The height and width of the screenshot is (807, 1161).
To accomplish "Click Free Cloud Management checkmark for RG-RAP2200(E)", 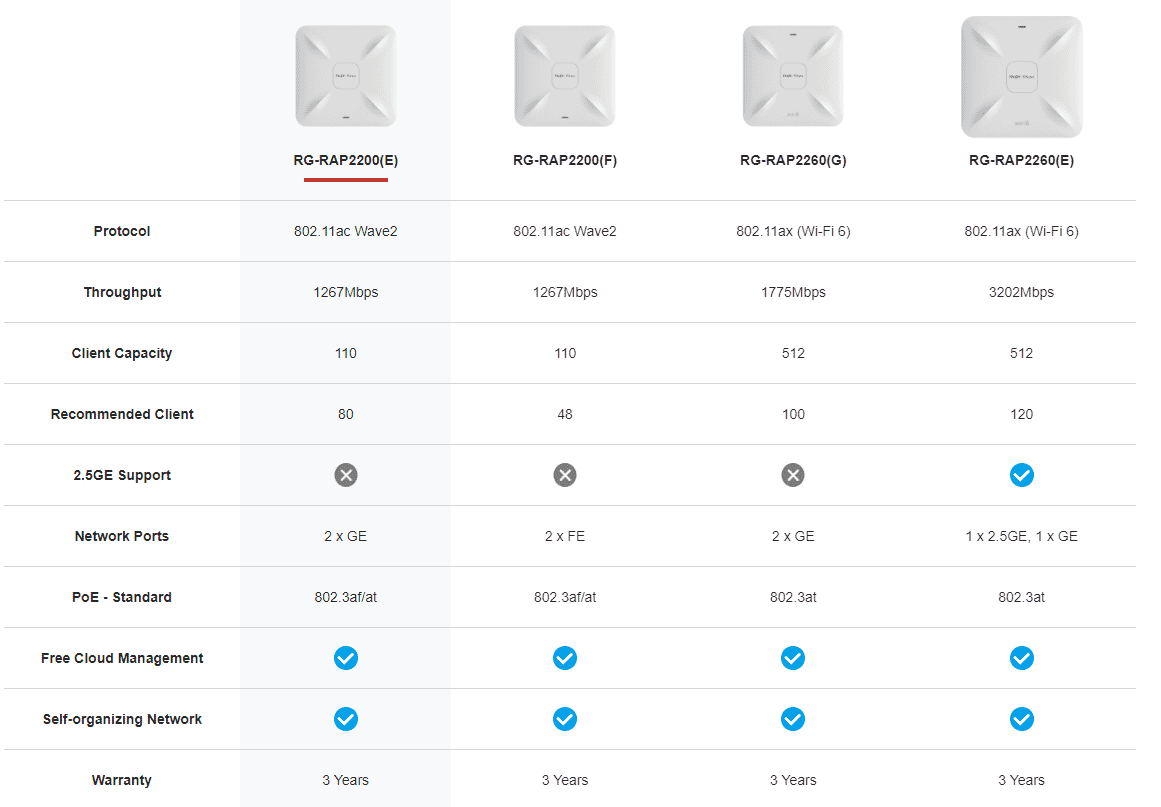I will 345,657.
